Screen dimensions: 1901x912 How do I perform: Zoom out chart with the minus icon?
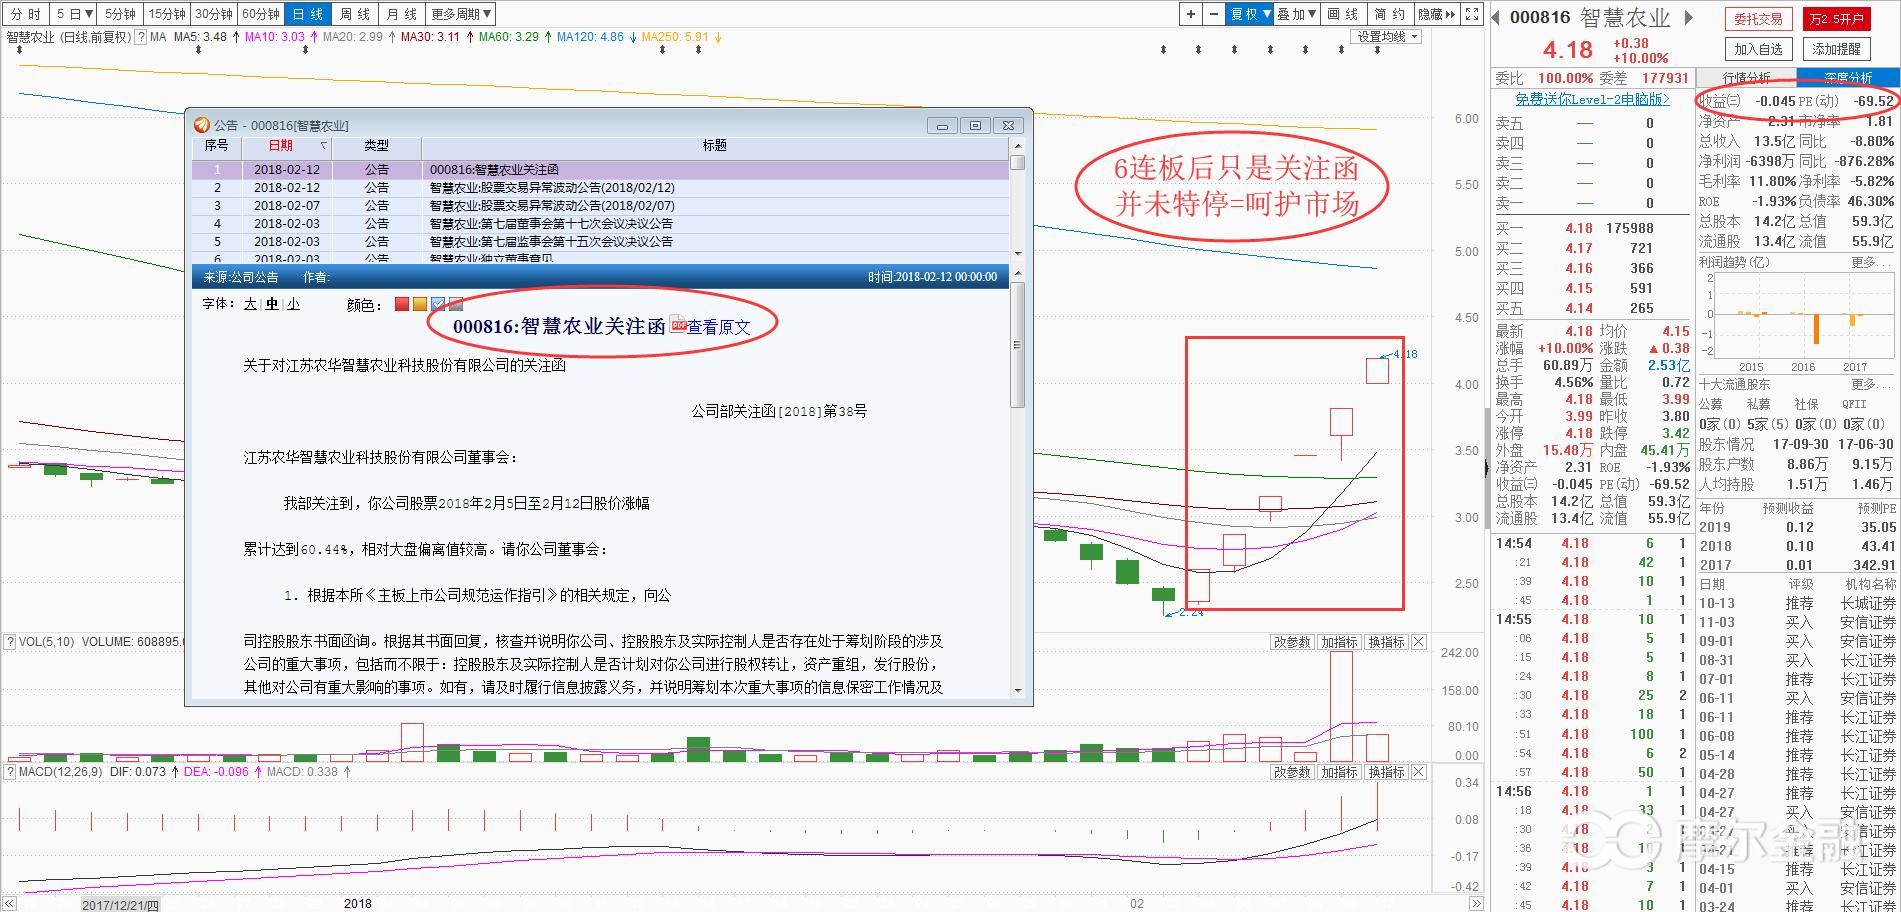coord(1213,14)
